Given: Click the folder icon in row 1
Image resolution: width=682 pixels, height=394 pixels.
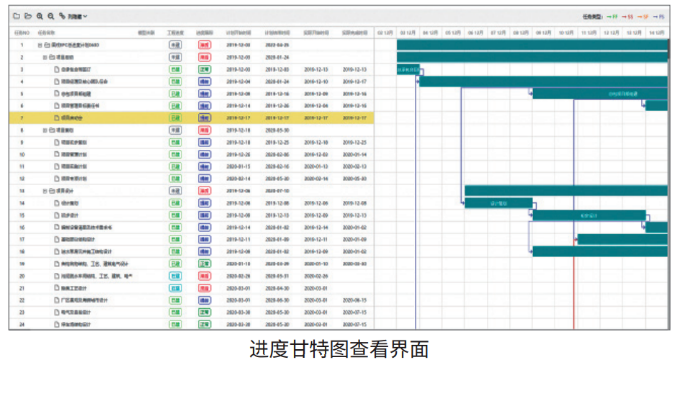Looking at the screenshot, I should pyautogui.click(x=47, y=45).
